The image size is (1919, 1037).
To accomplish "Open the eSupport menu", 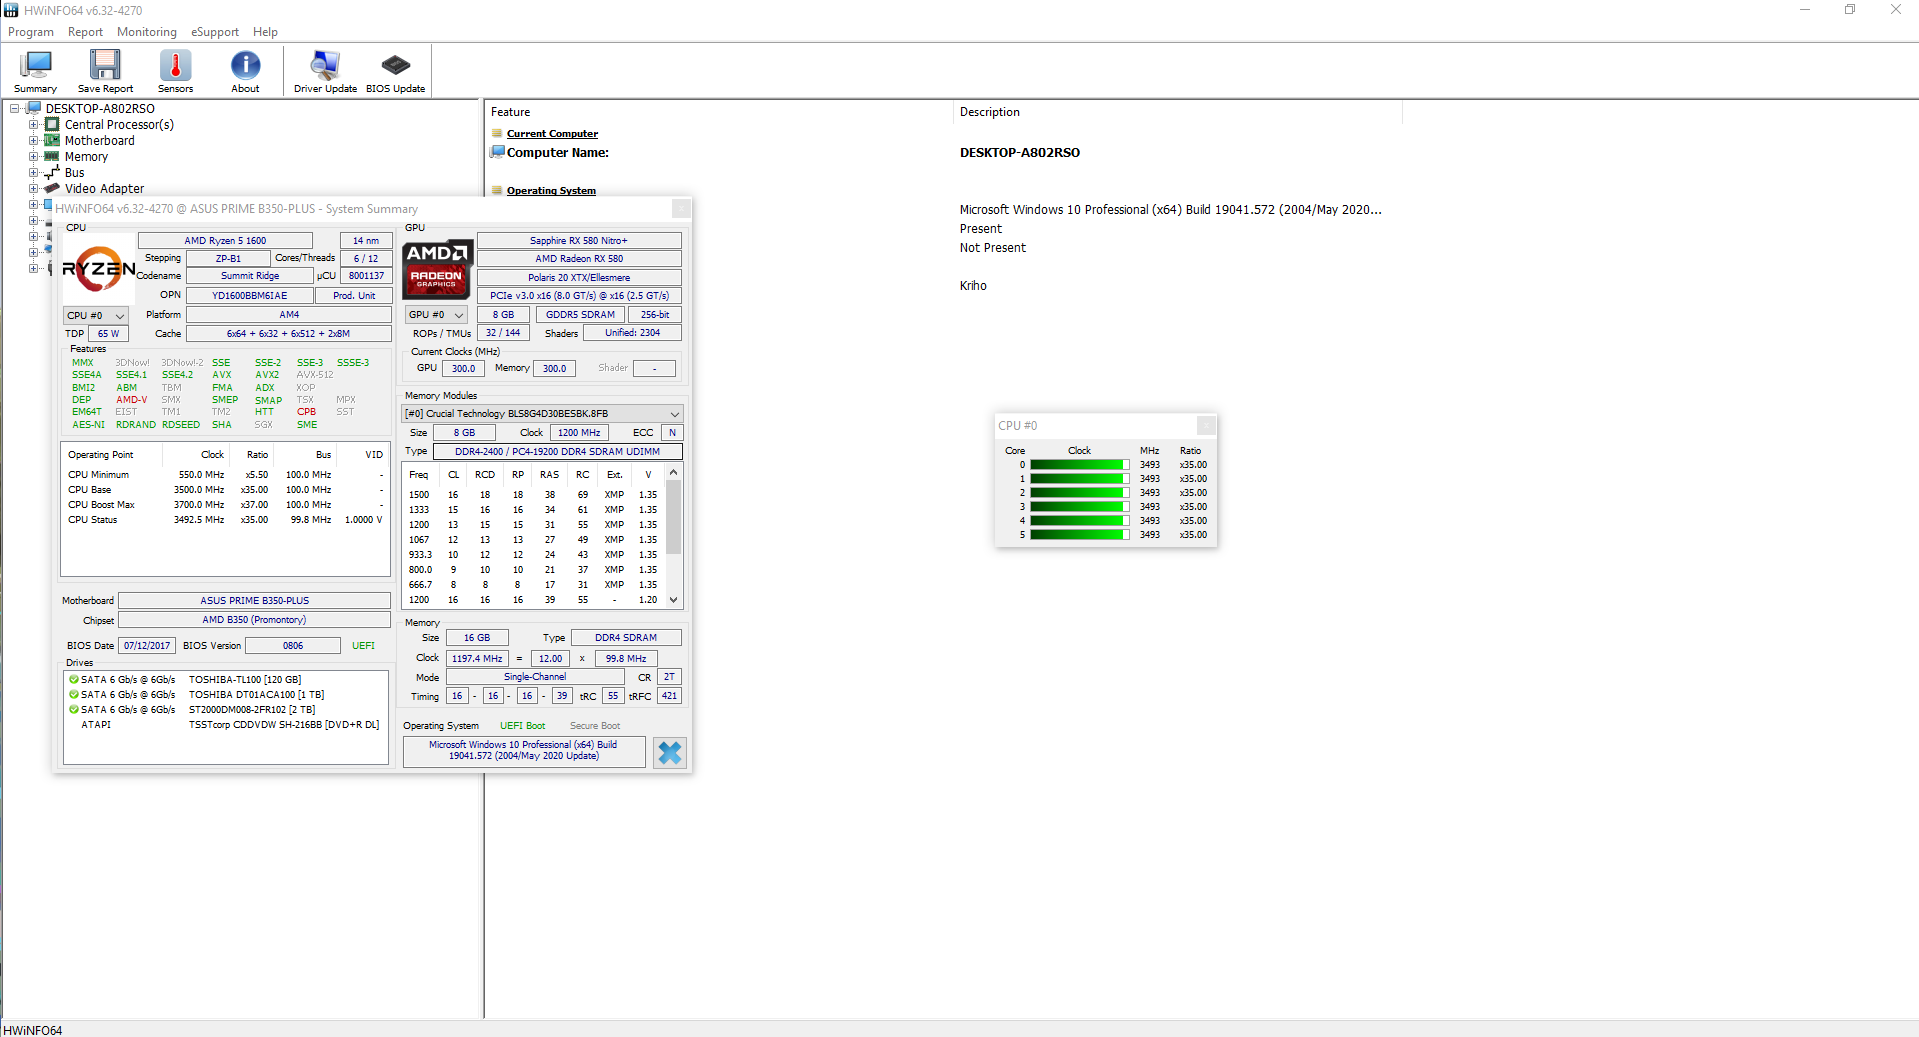I will (x=215, y=32).
